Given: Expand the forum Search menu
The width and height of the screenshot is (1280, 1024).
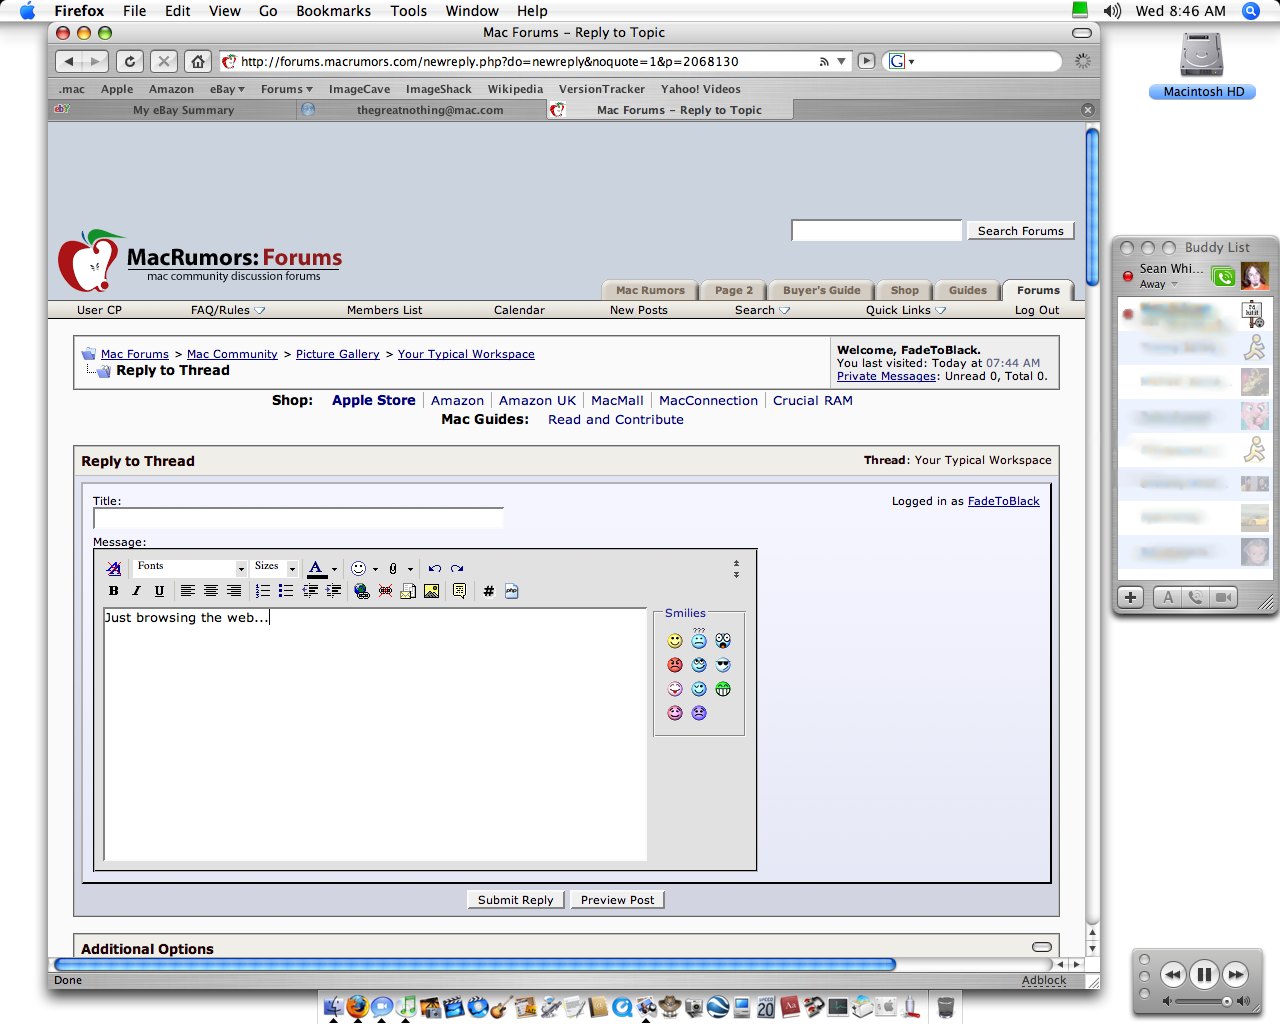Looking at the screenshot, I should click(x=762, y=310).
